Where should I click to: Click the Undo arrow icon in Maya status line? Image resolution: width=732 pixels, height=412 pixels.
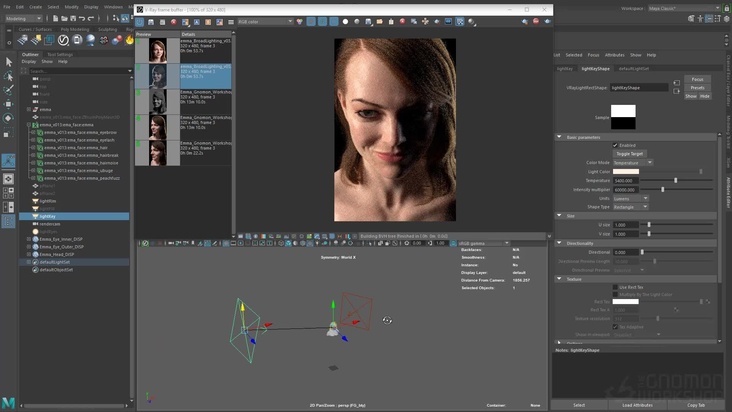point(82,18)
